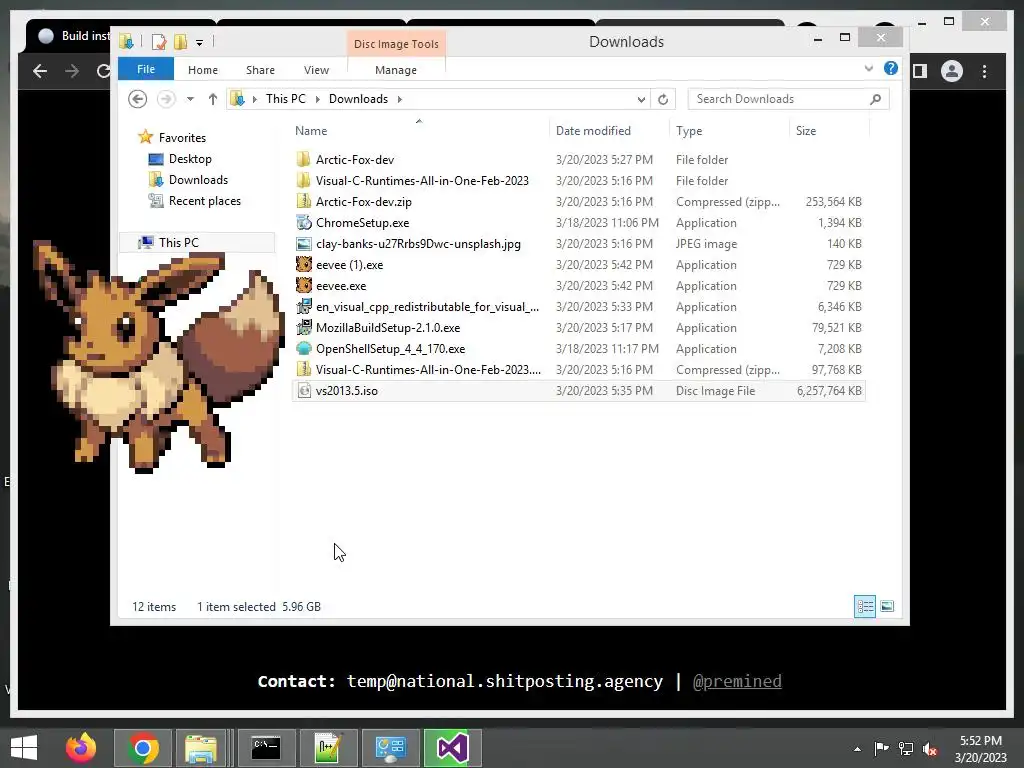Switch to the Home ribbon tab
The width and height of the screenshot is (1024, 768).
point(202,70)
